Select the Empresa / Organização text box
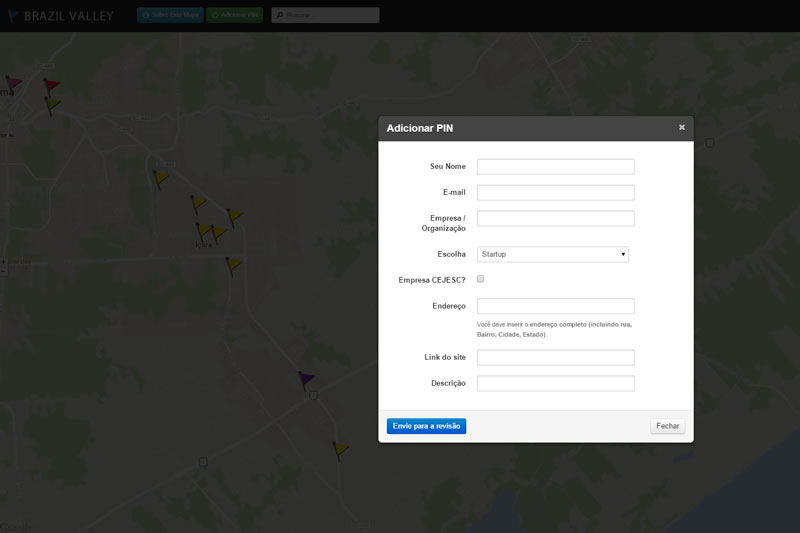The image size is (800, 533). (x=555, y=218)
